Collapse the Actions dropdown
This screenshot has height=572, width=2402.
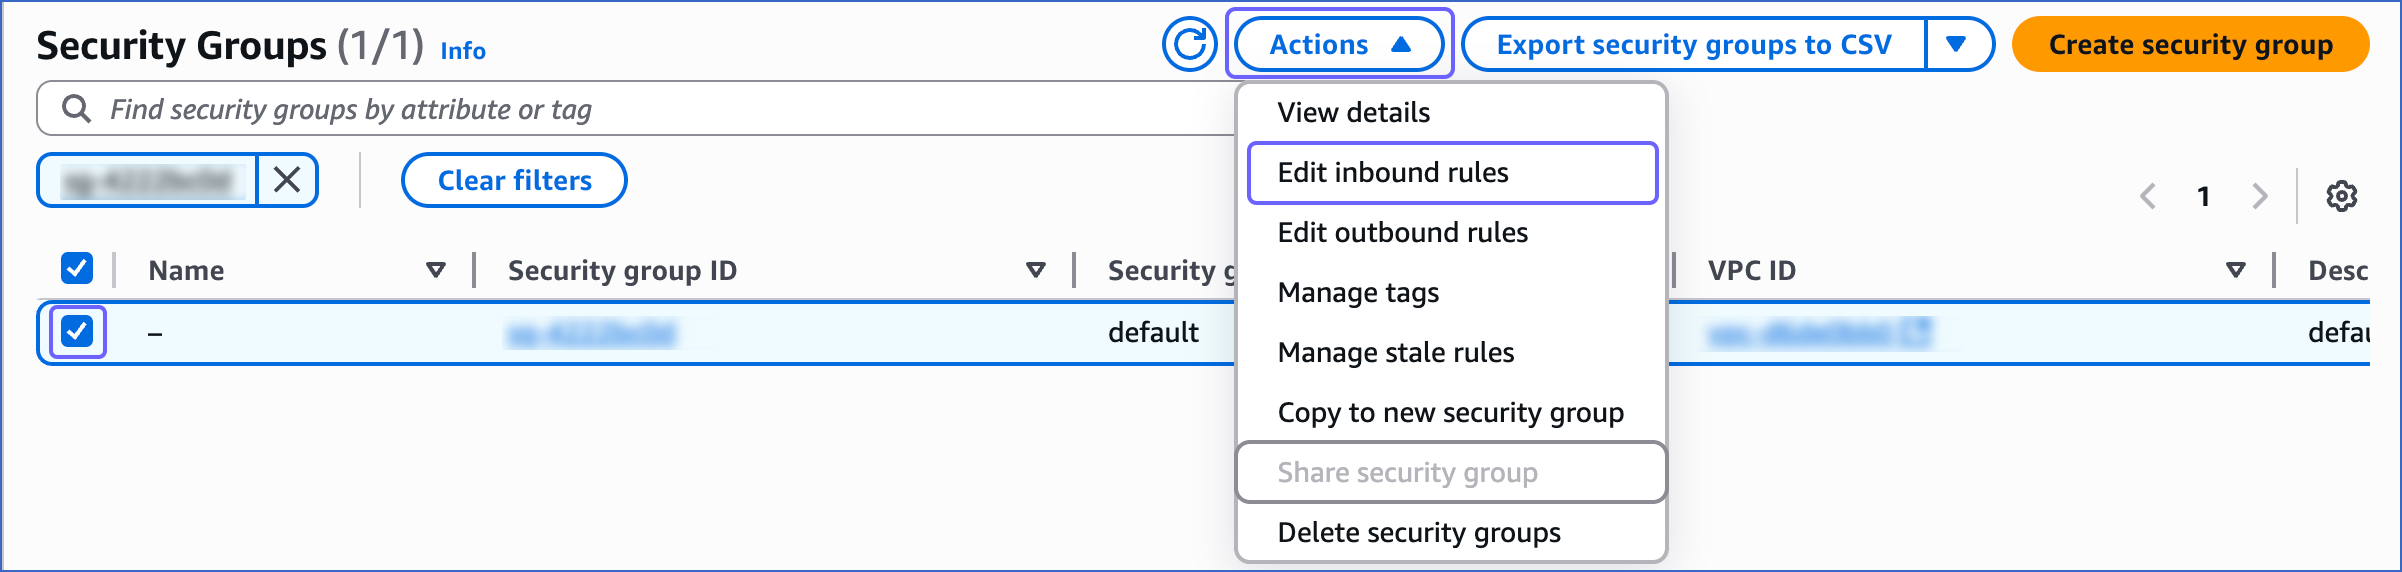[1340, 45]
